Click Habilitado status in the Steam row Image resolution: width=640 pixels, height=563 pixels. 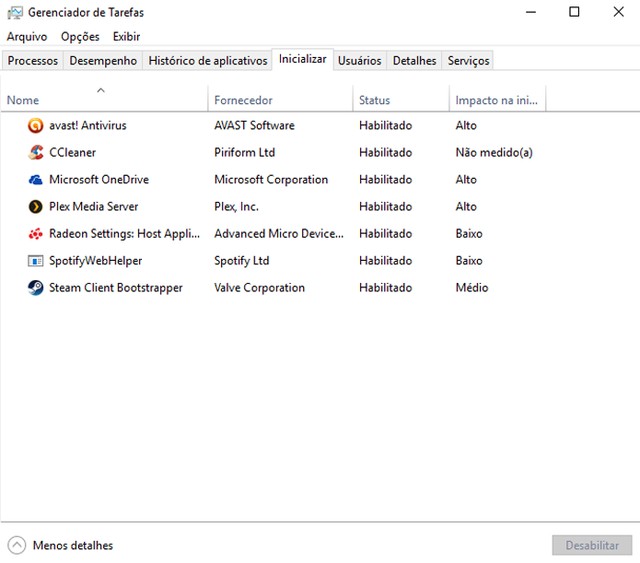click(x=385, y=287)
